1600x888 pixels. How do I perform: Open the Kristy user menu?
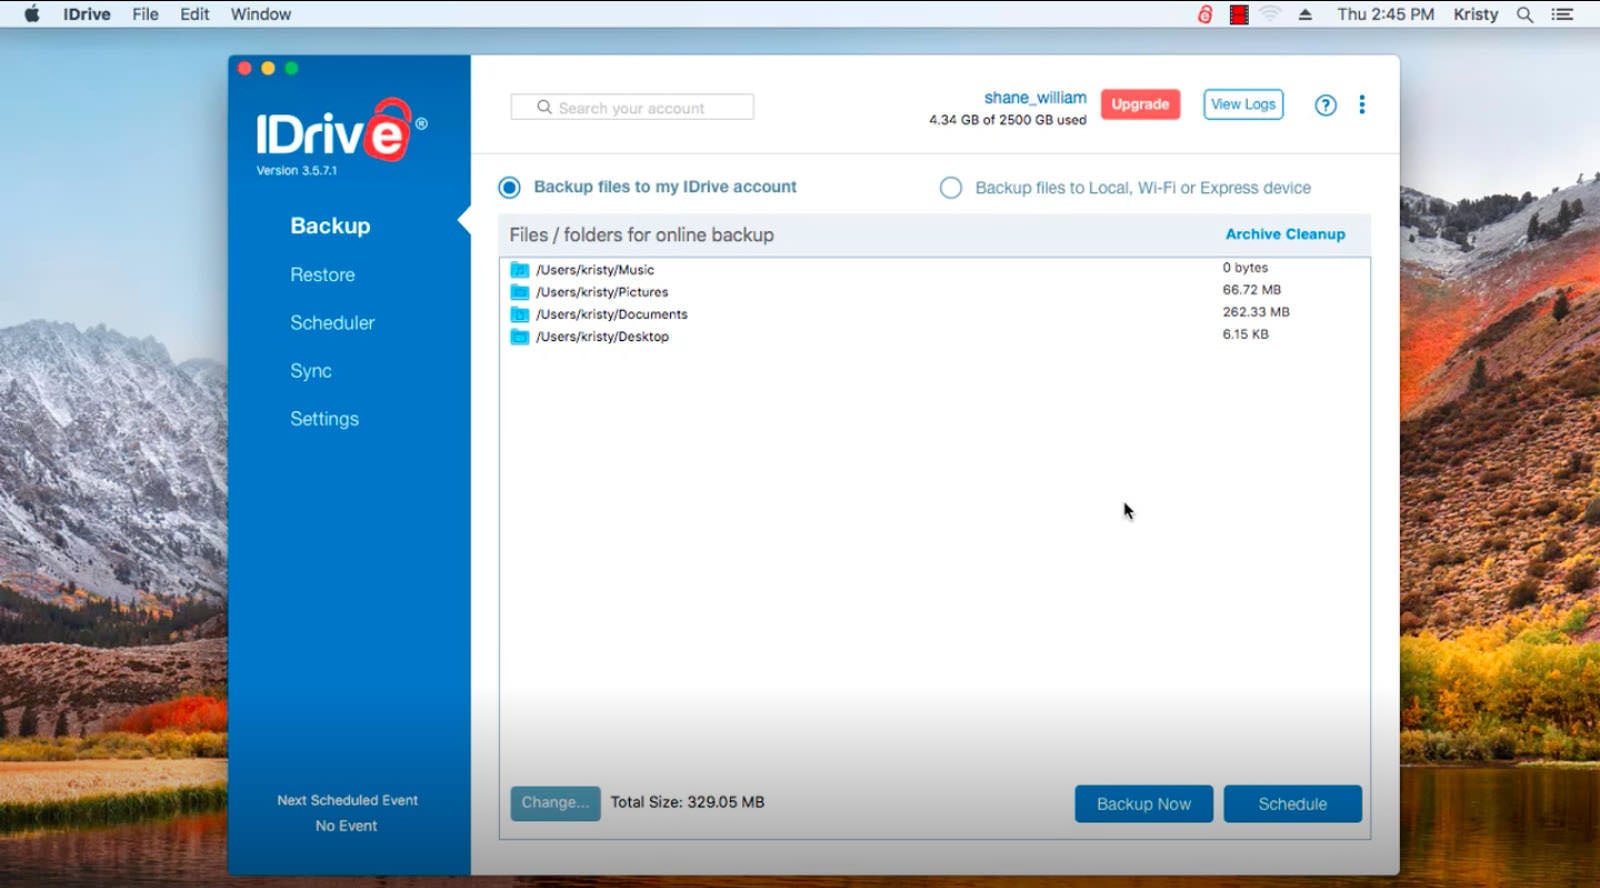coord(1475,14)
